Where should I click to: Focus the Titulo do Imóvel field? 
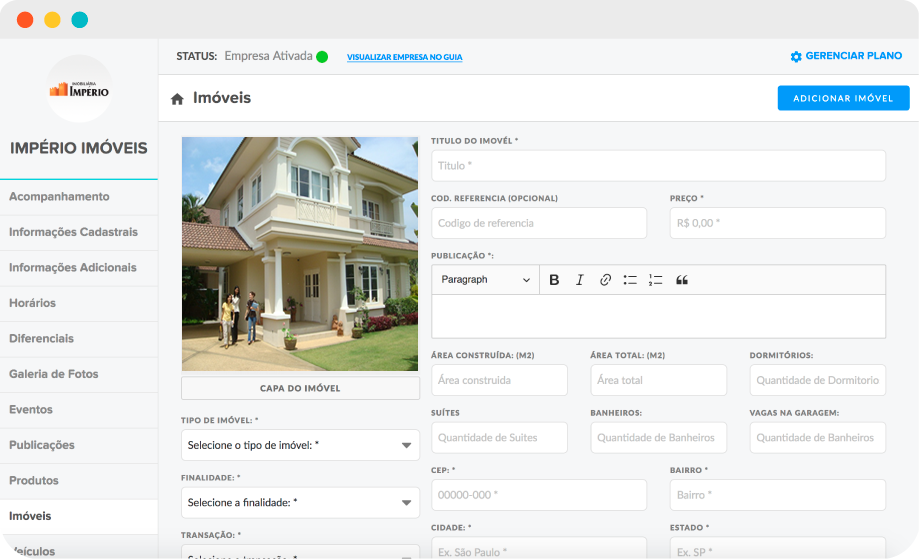pyautogui.click(x=658, y=166)
